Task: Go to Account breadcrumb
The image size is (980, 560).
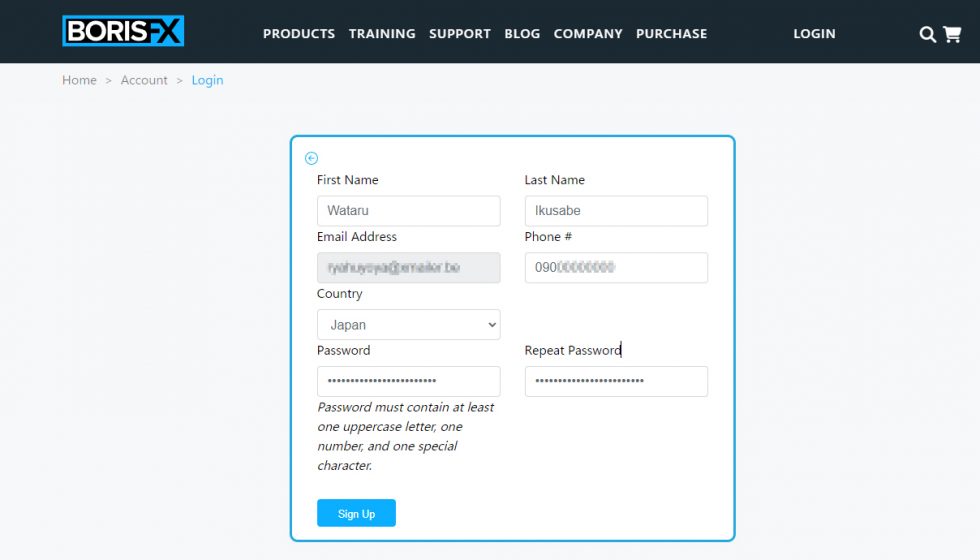Action: pos(144,80)
